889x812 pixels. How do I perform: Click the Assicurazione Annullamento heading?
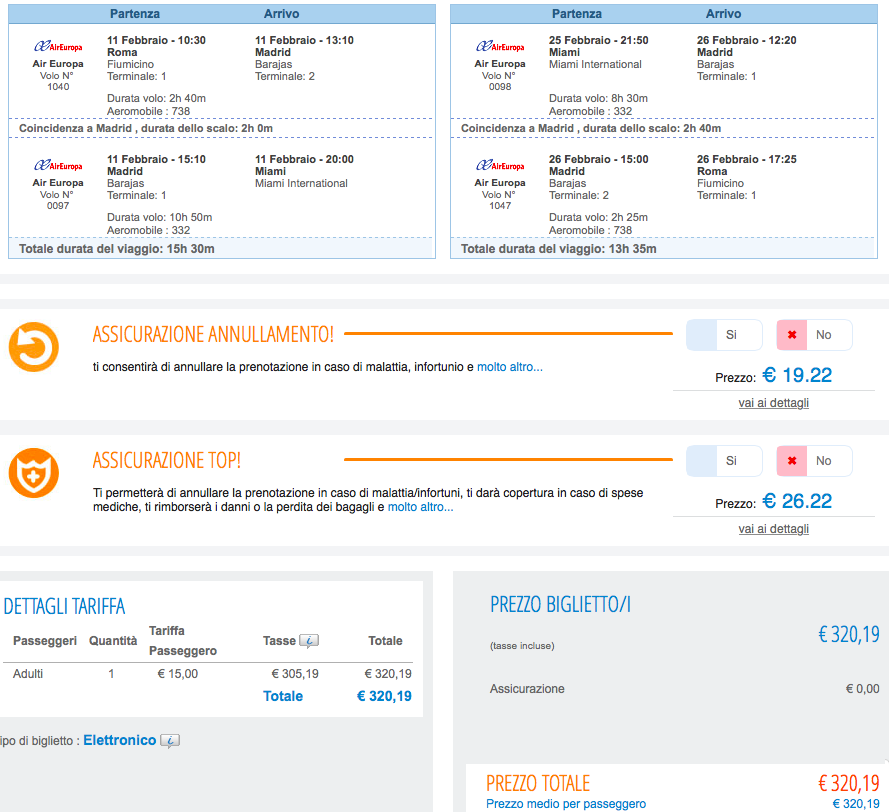click(x=213, y=335)
